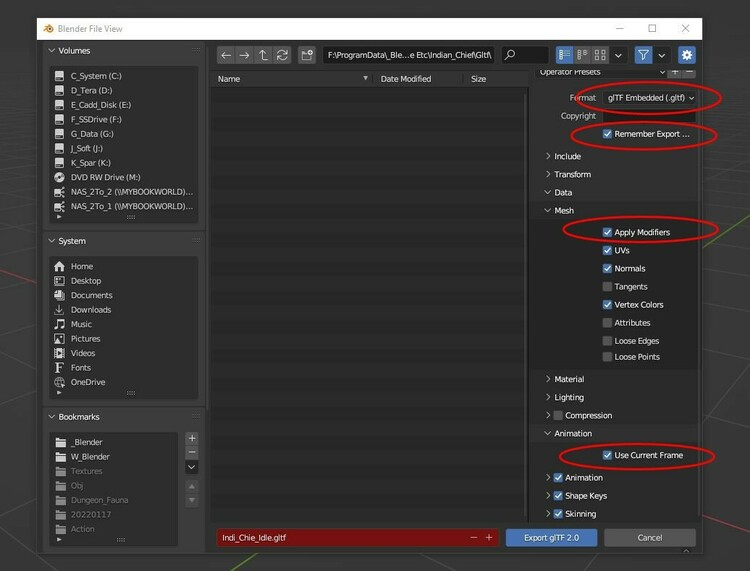Open the Format dropdown
Screen dimensions: 750x571
650,98
